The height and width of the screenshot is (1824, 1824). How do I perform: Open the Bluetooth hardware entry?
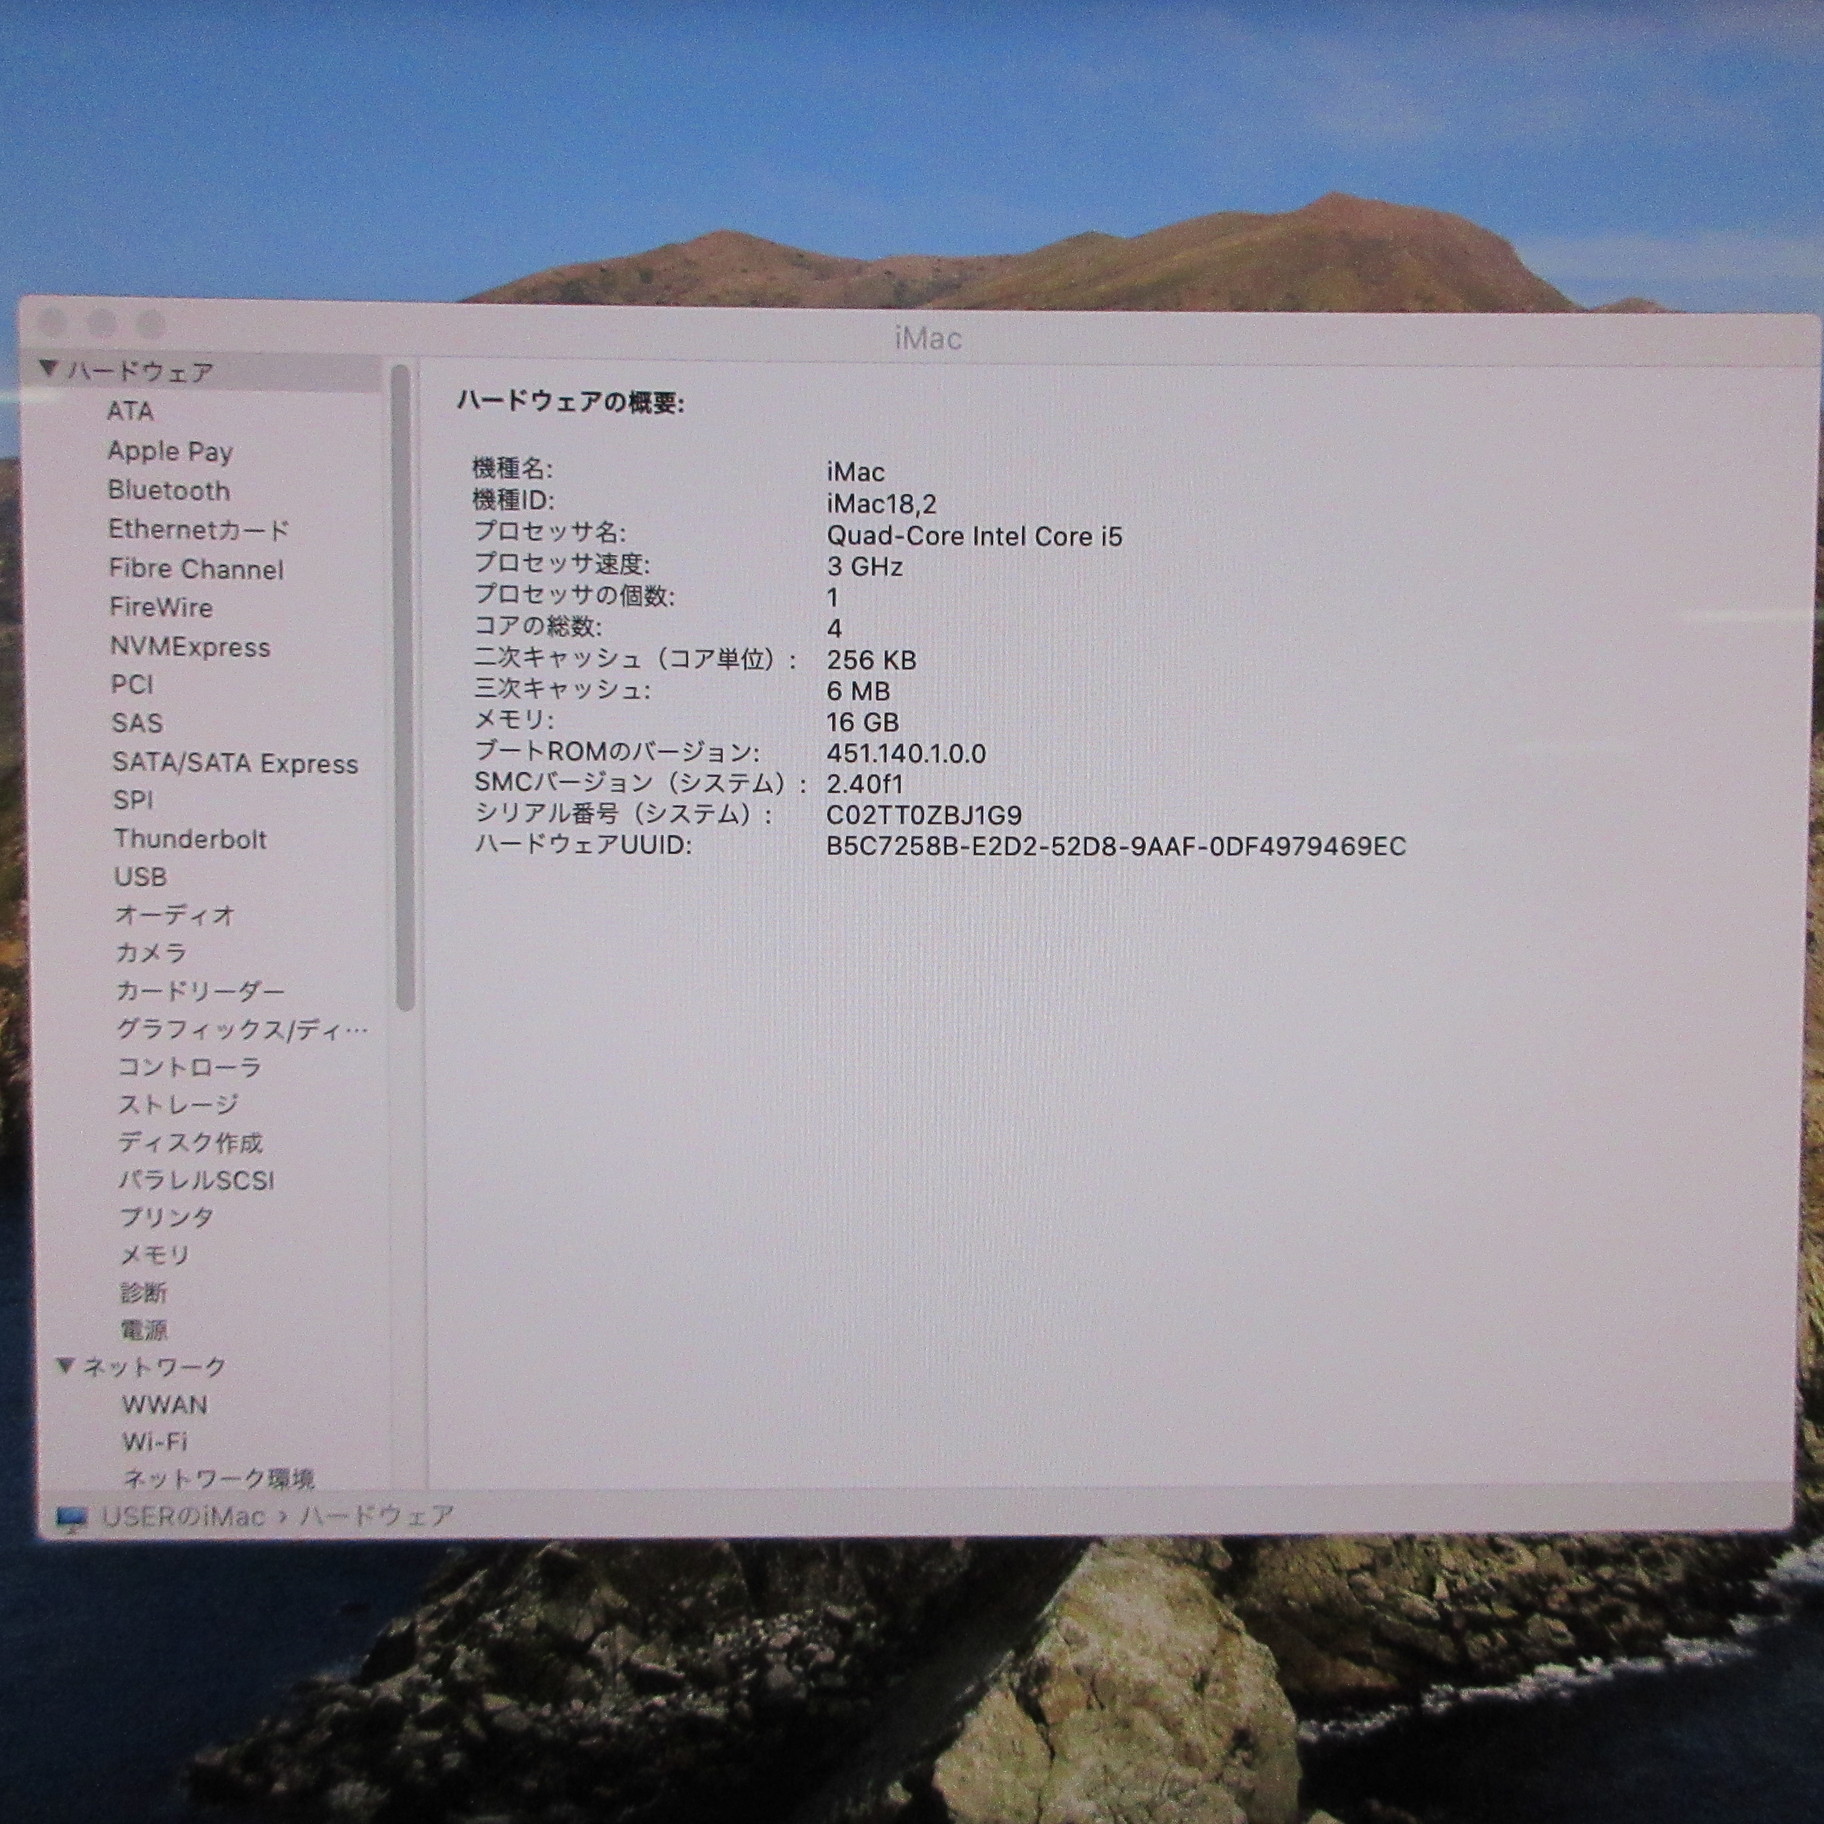click(169, 490)
